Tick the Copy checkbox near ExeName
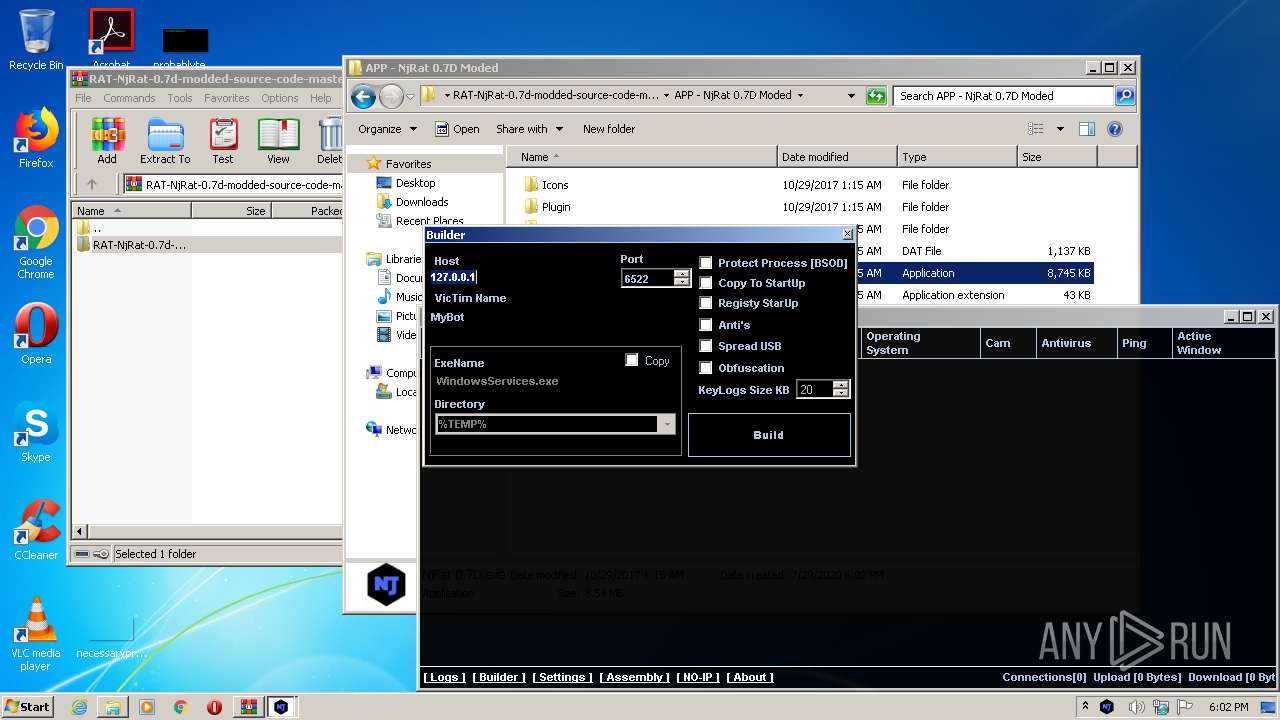 click(632, 360)
